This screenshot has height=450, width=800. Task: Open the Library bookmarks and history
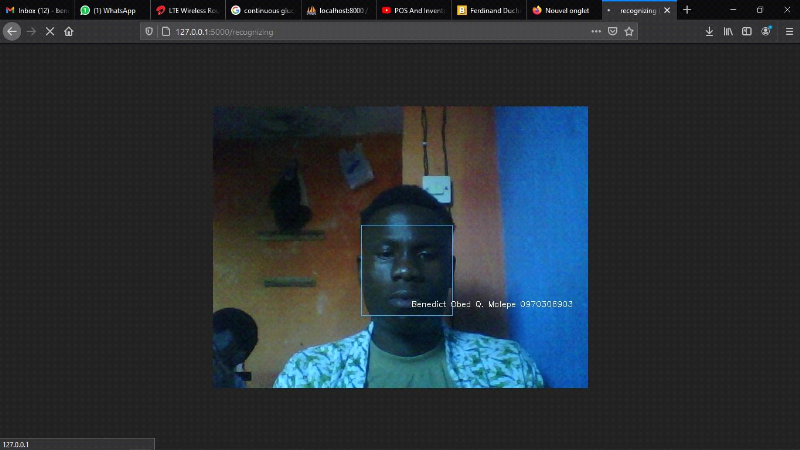pyautogui.click(x=728, y=32)
